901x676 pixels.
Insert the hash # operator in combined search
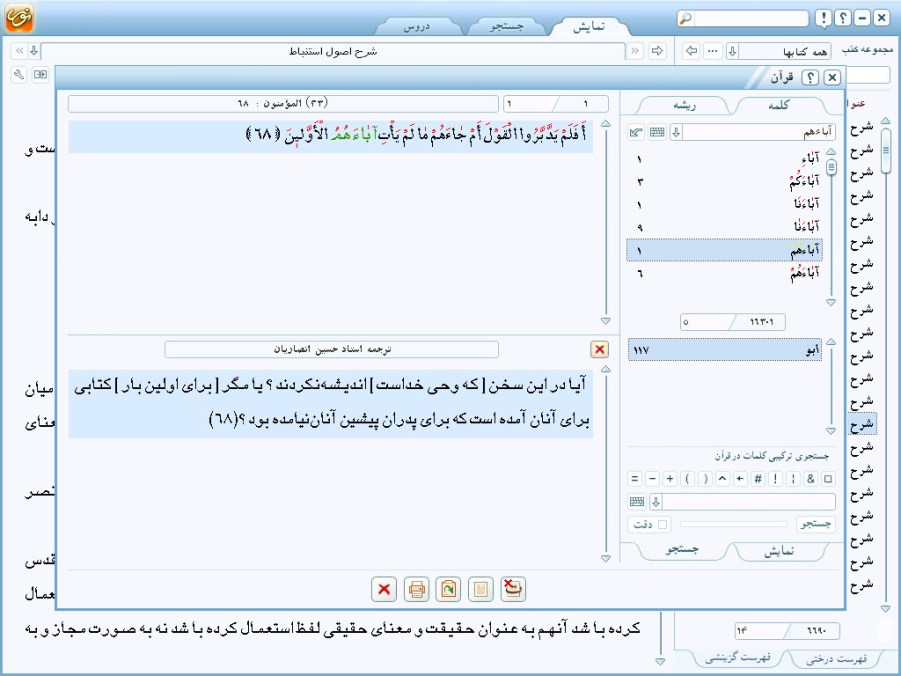click(x=757, y=478)
